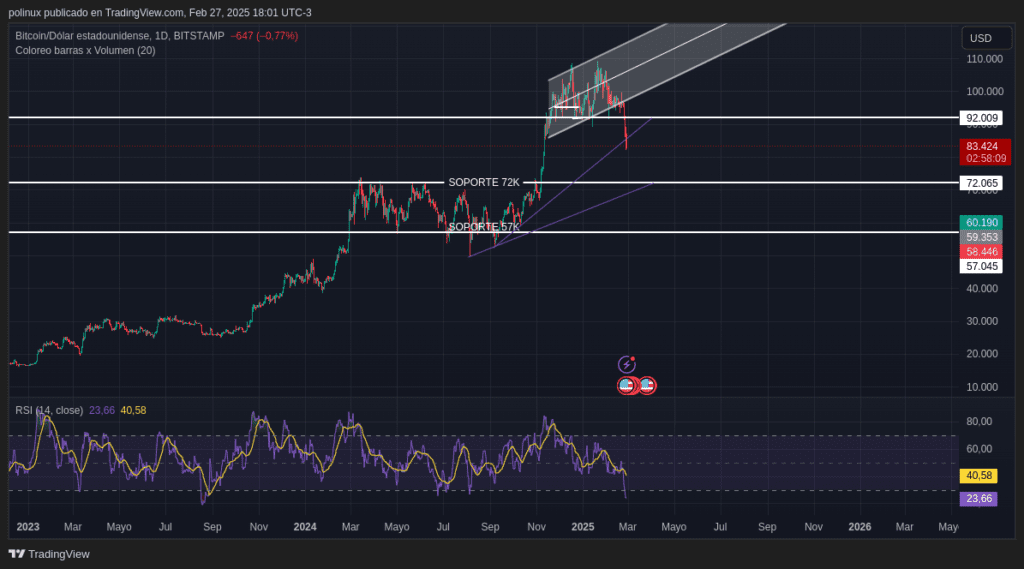Viewport: 1024px width, 569px height.
Task: Click the 2024 label on time axis
Action: (305, 526)
